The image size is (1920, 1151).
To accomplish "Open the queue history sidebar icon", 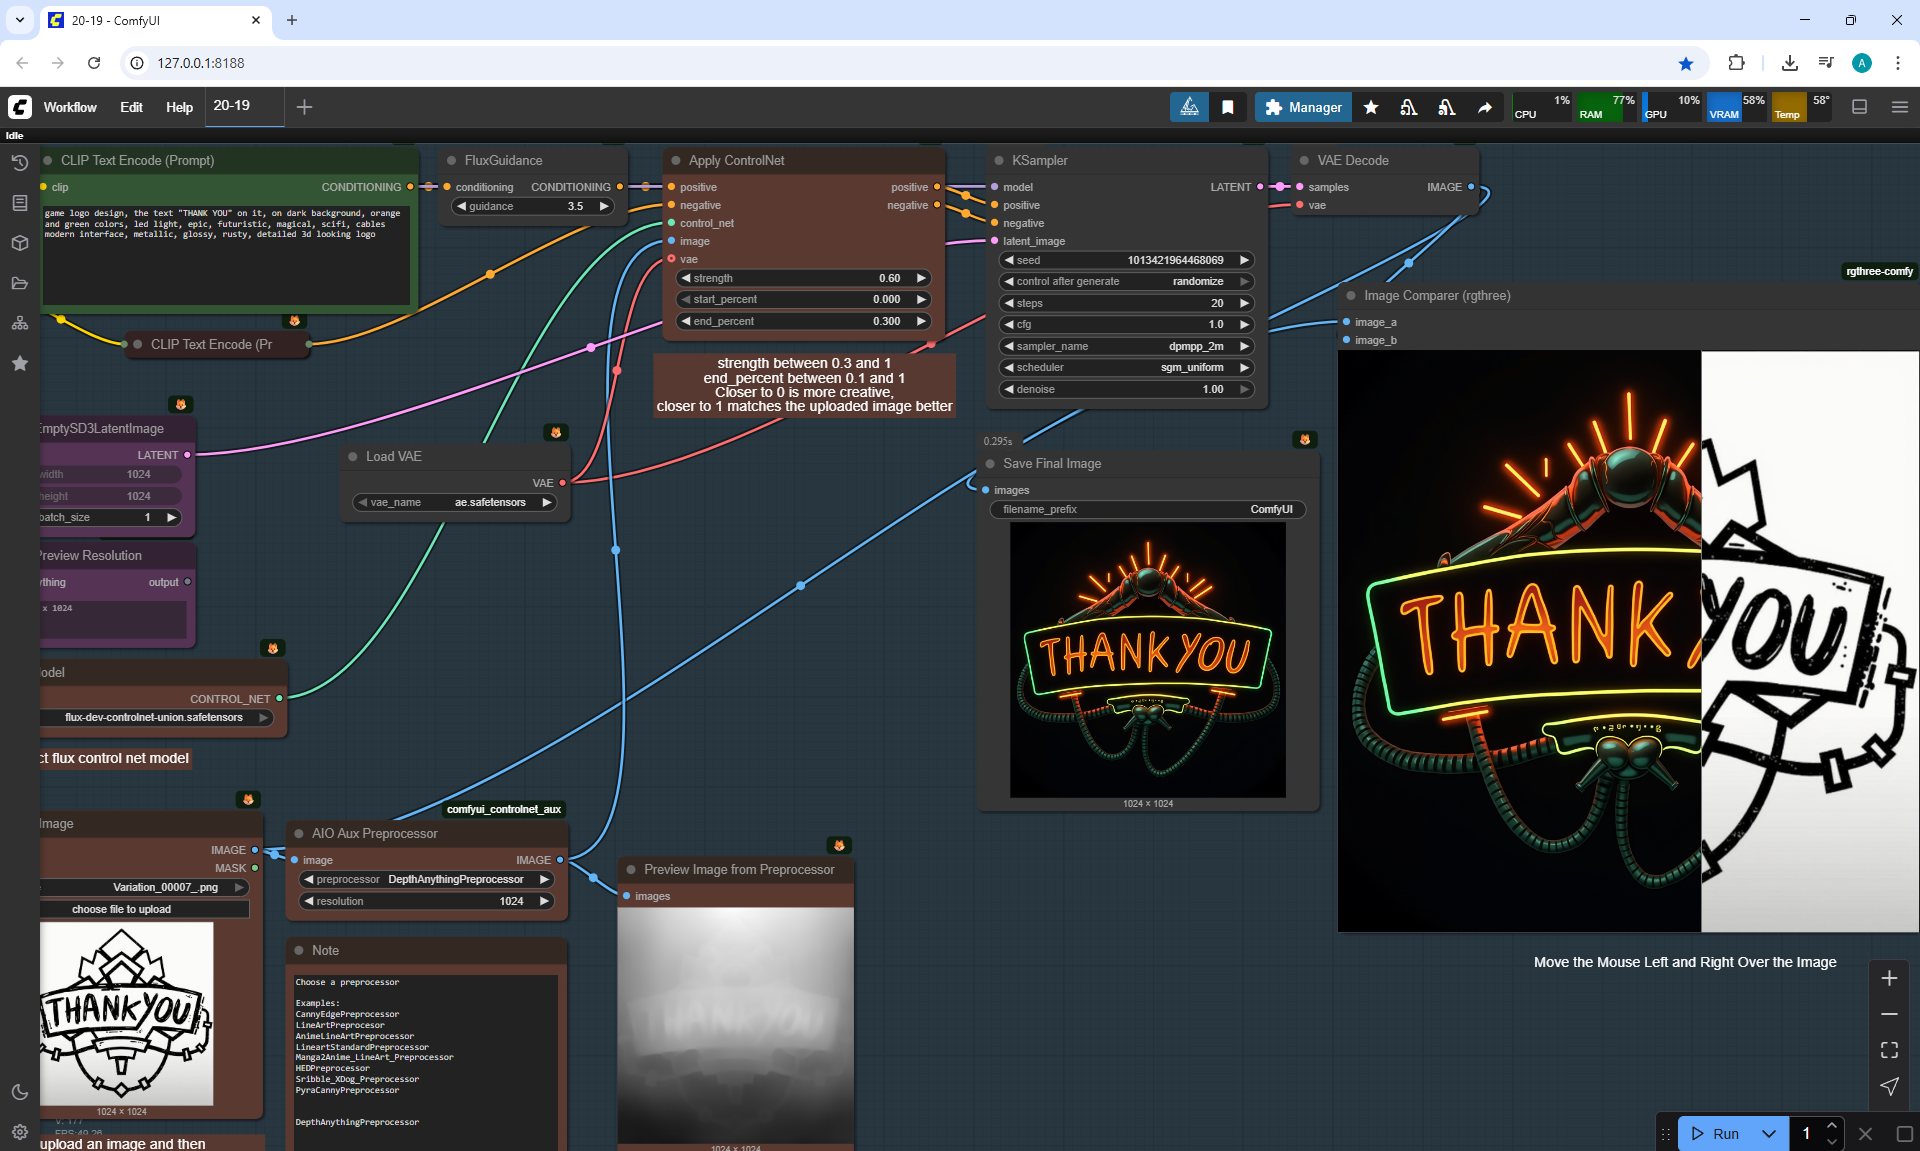I will point(19,163).
